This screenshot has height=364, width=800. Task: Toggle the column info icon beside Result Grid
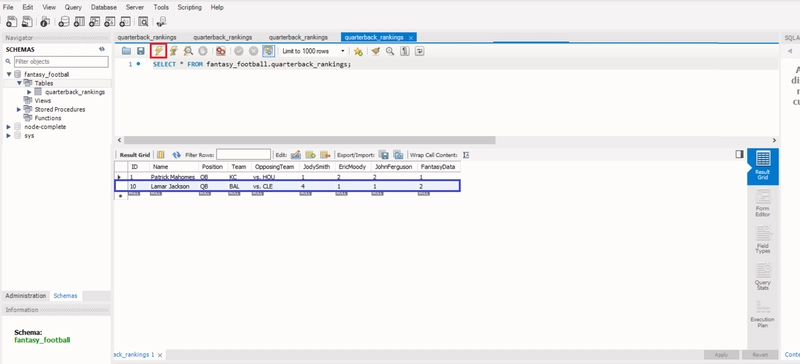160,155
